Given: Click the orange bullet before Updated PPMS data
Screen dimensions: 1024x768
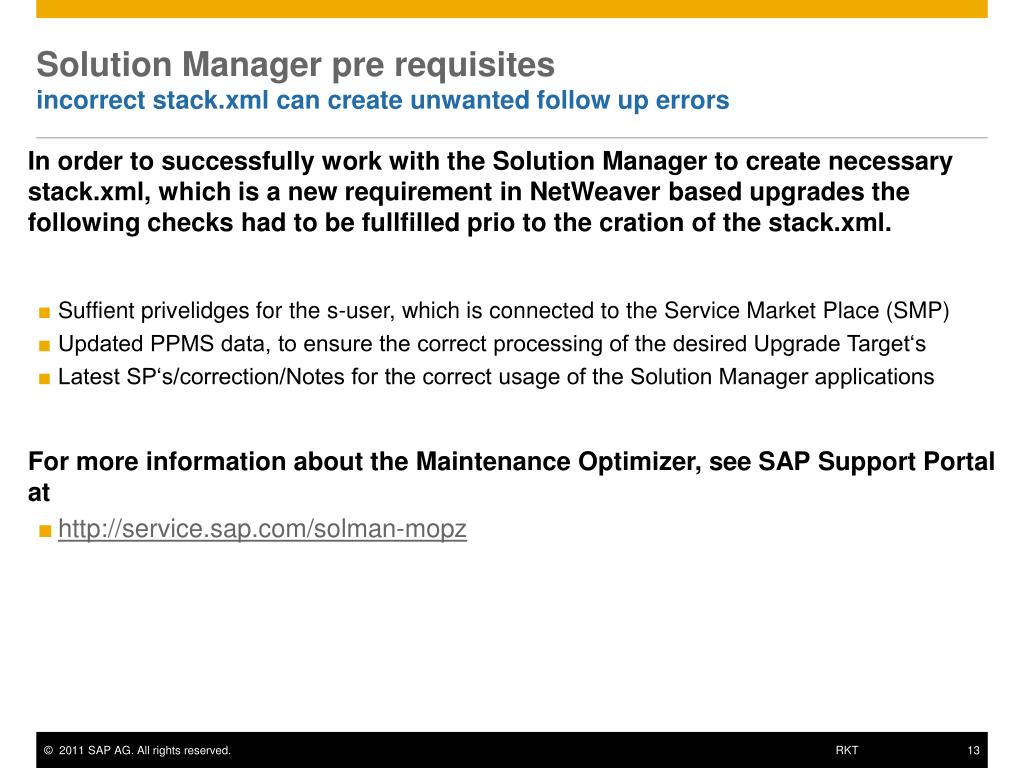Looking at the screenshot, I should pyautogui.click(x=44, y=345).
